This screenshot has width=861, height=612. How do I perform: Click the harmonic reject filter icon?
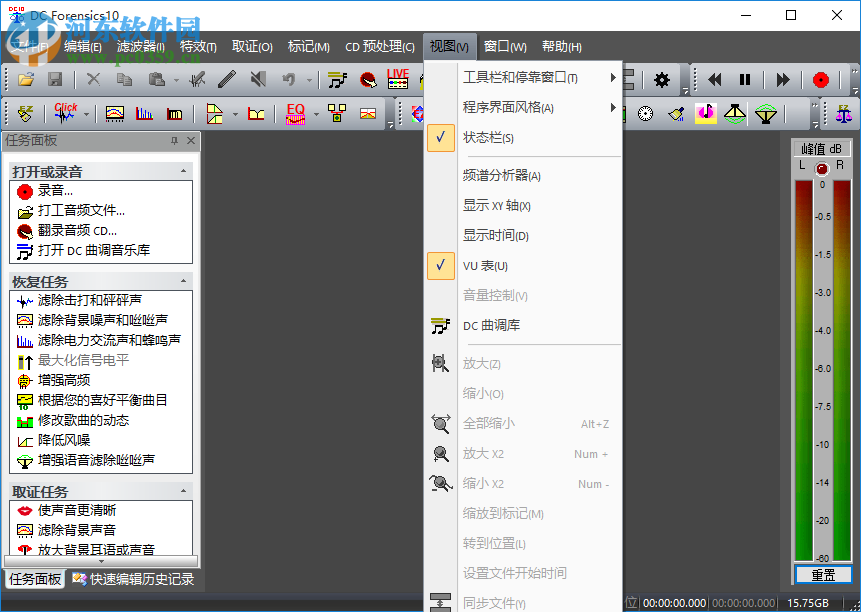click(x=144, y=114)
